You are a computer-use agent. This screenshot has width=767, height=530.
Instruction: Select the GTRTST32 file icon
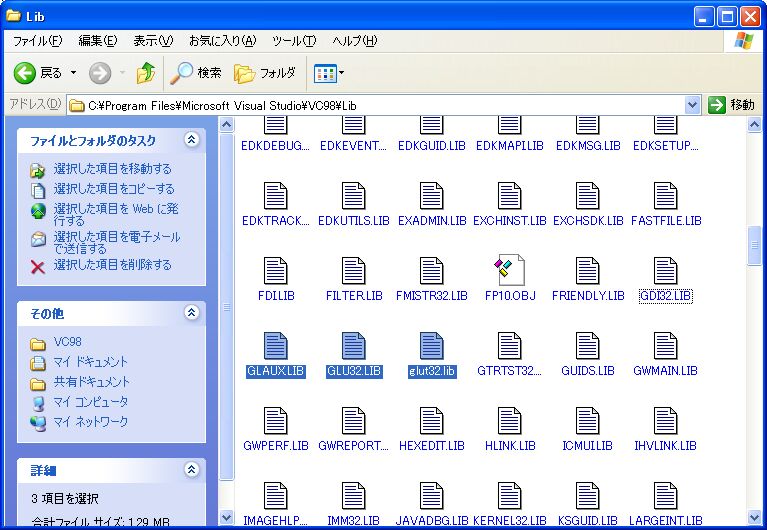[x=509, y=346]
